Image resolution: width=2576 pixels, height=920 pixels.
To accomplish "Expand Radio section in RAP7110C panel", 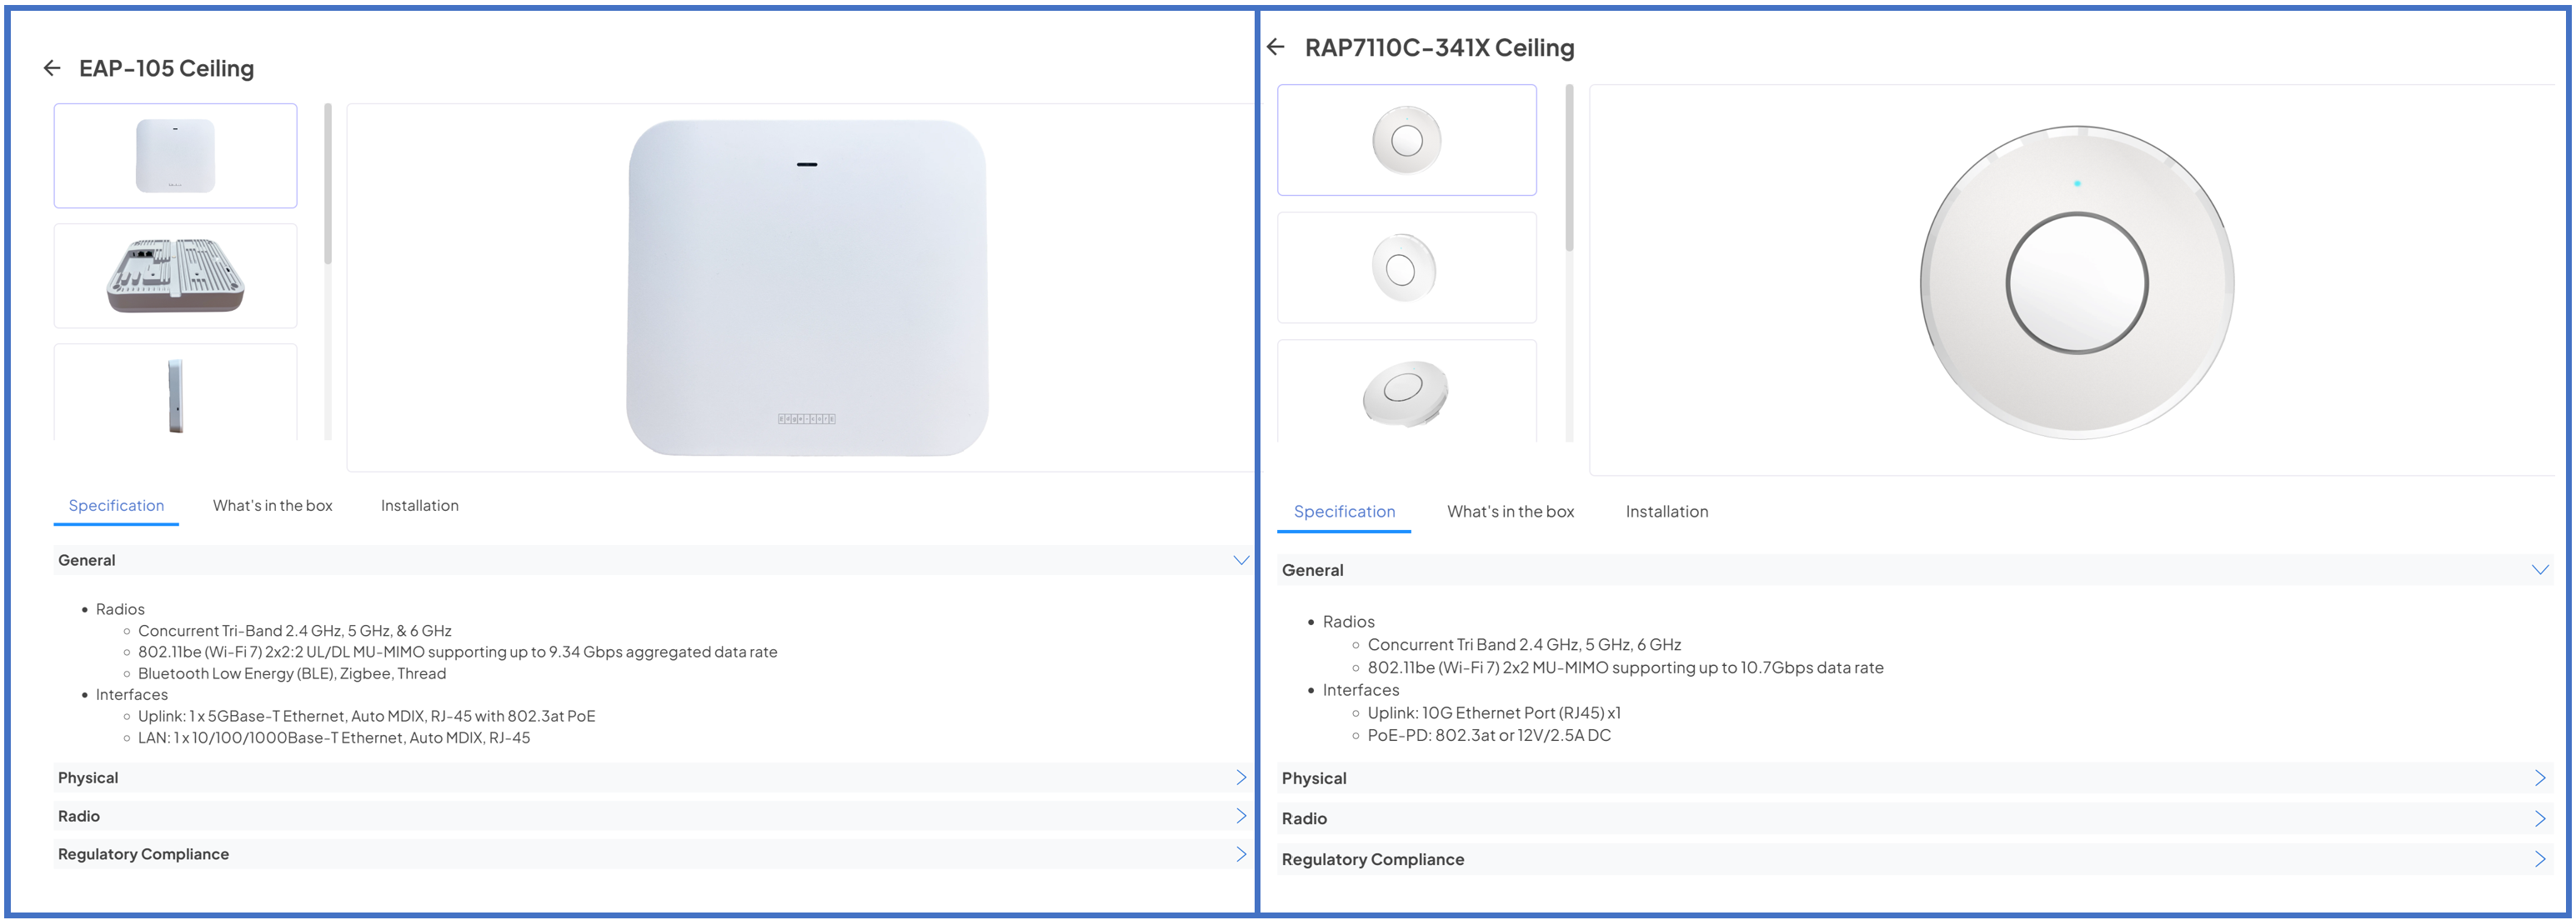I will point(2539,819).
